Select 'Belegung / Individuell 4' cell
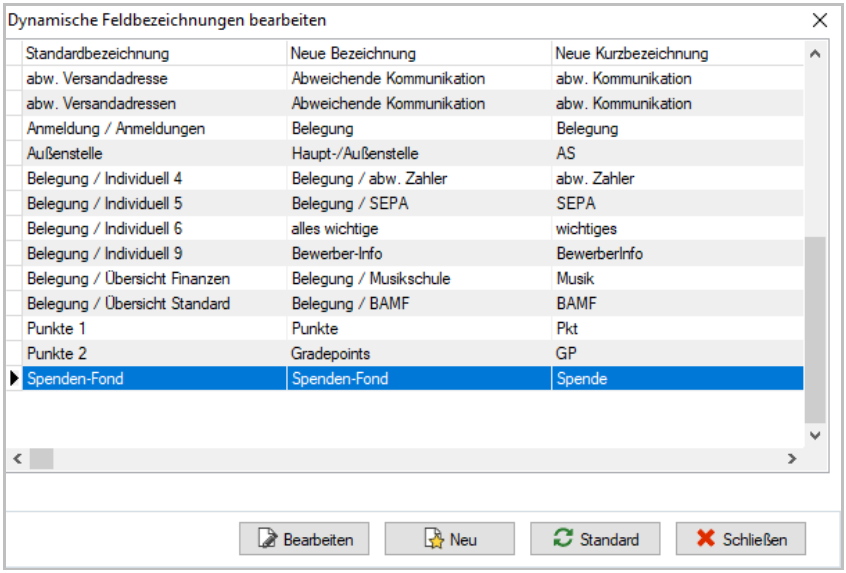846x573 pixels. pyautogui.click(x=154, y=178)
